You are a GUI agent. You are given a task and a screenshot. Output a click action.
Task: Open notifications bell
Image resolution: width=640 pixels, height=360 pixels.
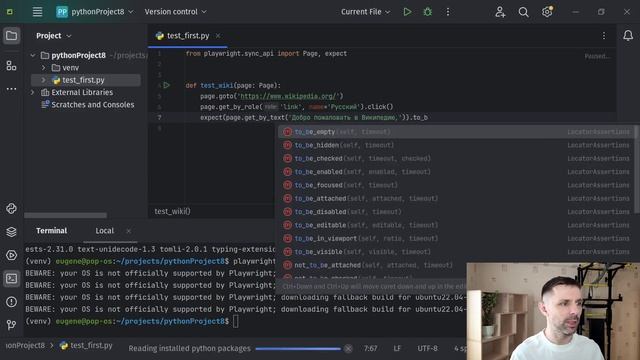628,36
